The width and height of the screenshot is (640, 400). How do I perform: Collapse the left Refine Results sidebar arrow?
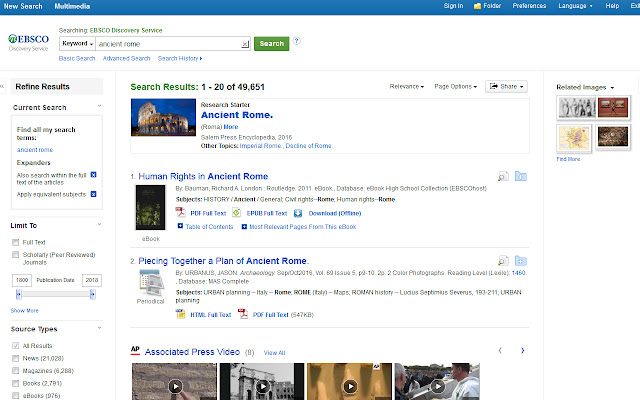(2, 86)
